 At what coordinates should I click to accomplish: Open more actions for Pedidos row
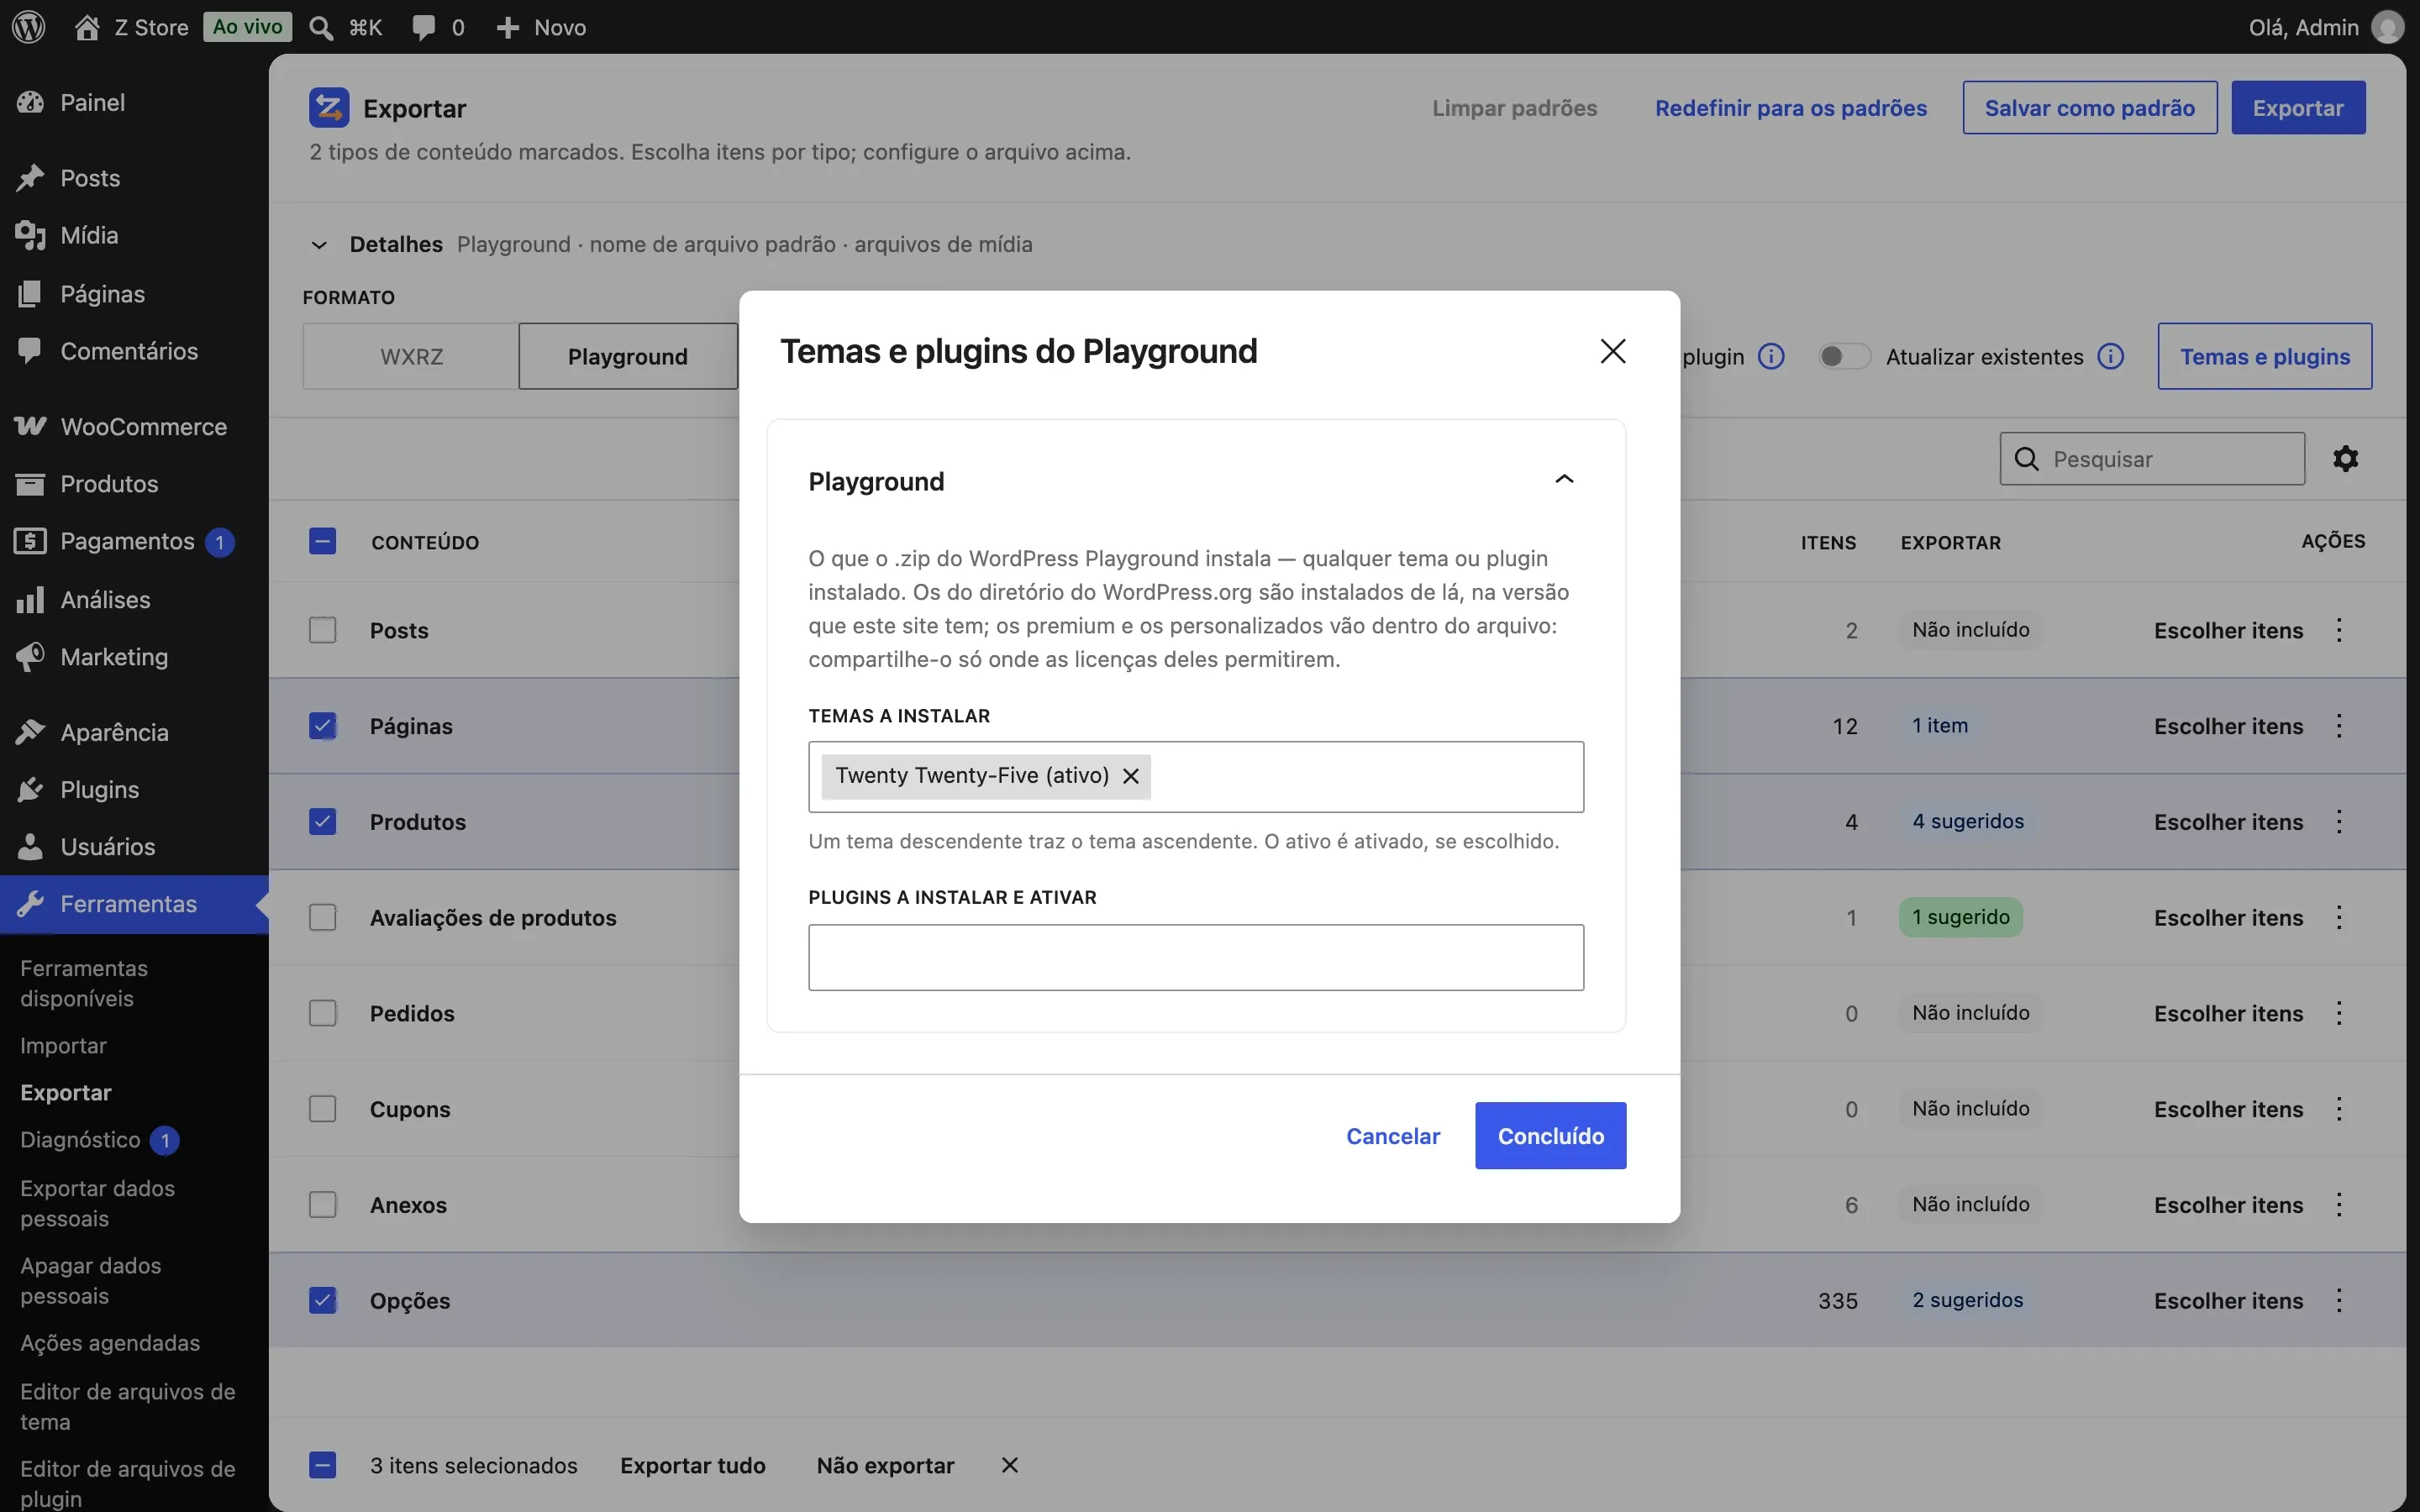click(x=2339, y=1013)
